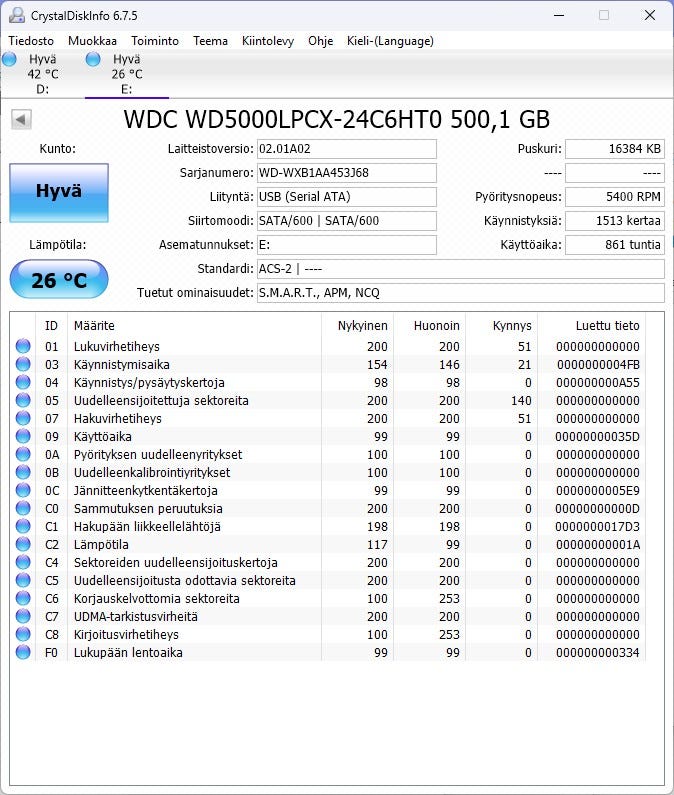Click status orb of Käynnistys/pysäytyskertoja row
Image resolution: width=674 pixels, height=795 pixels.
pos(23,382)
